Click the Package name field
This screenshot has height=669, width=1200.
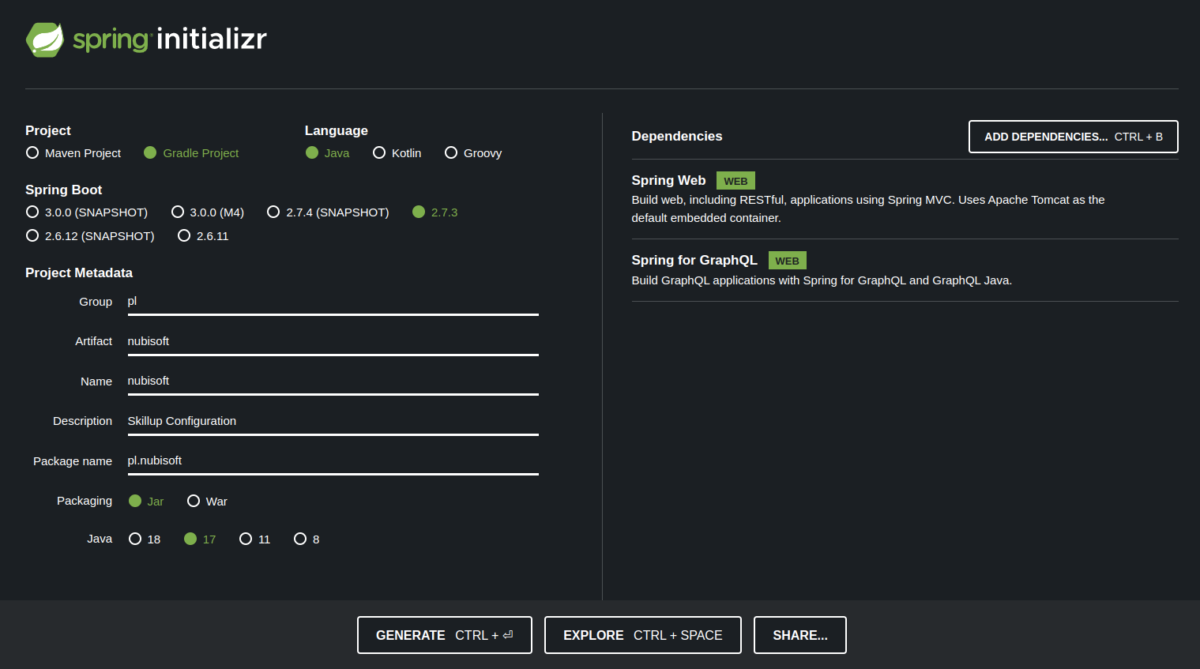(332, 461)
